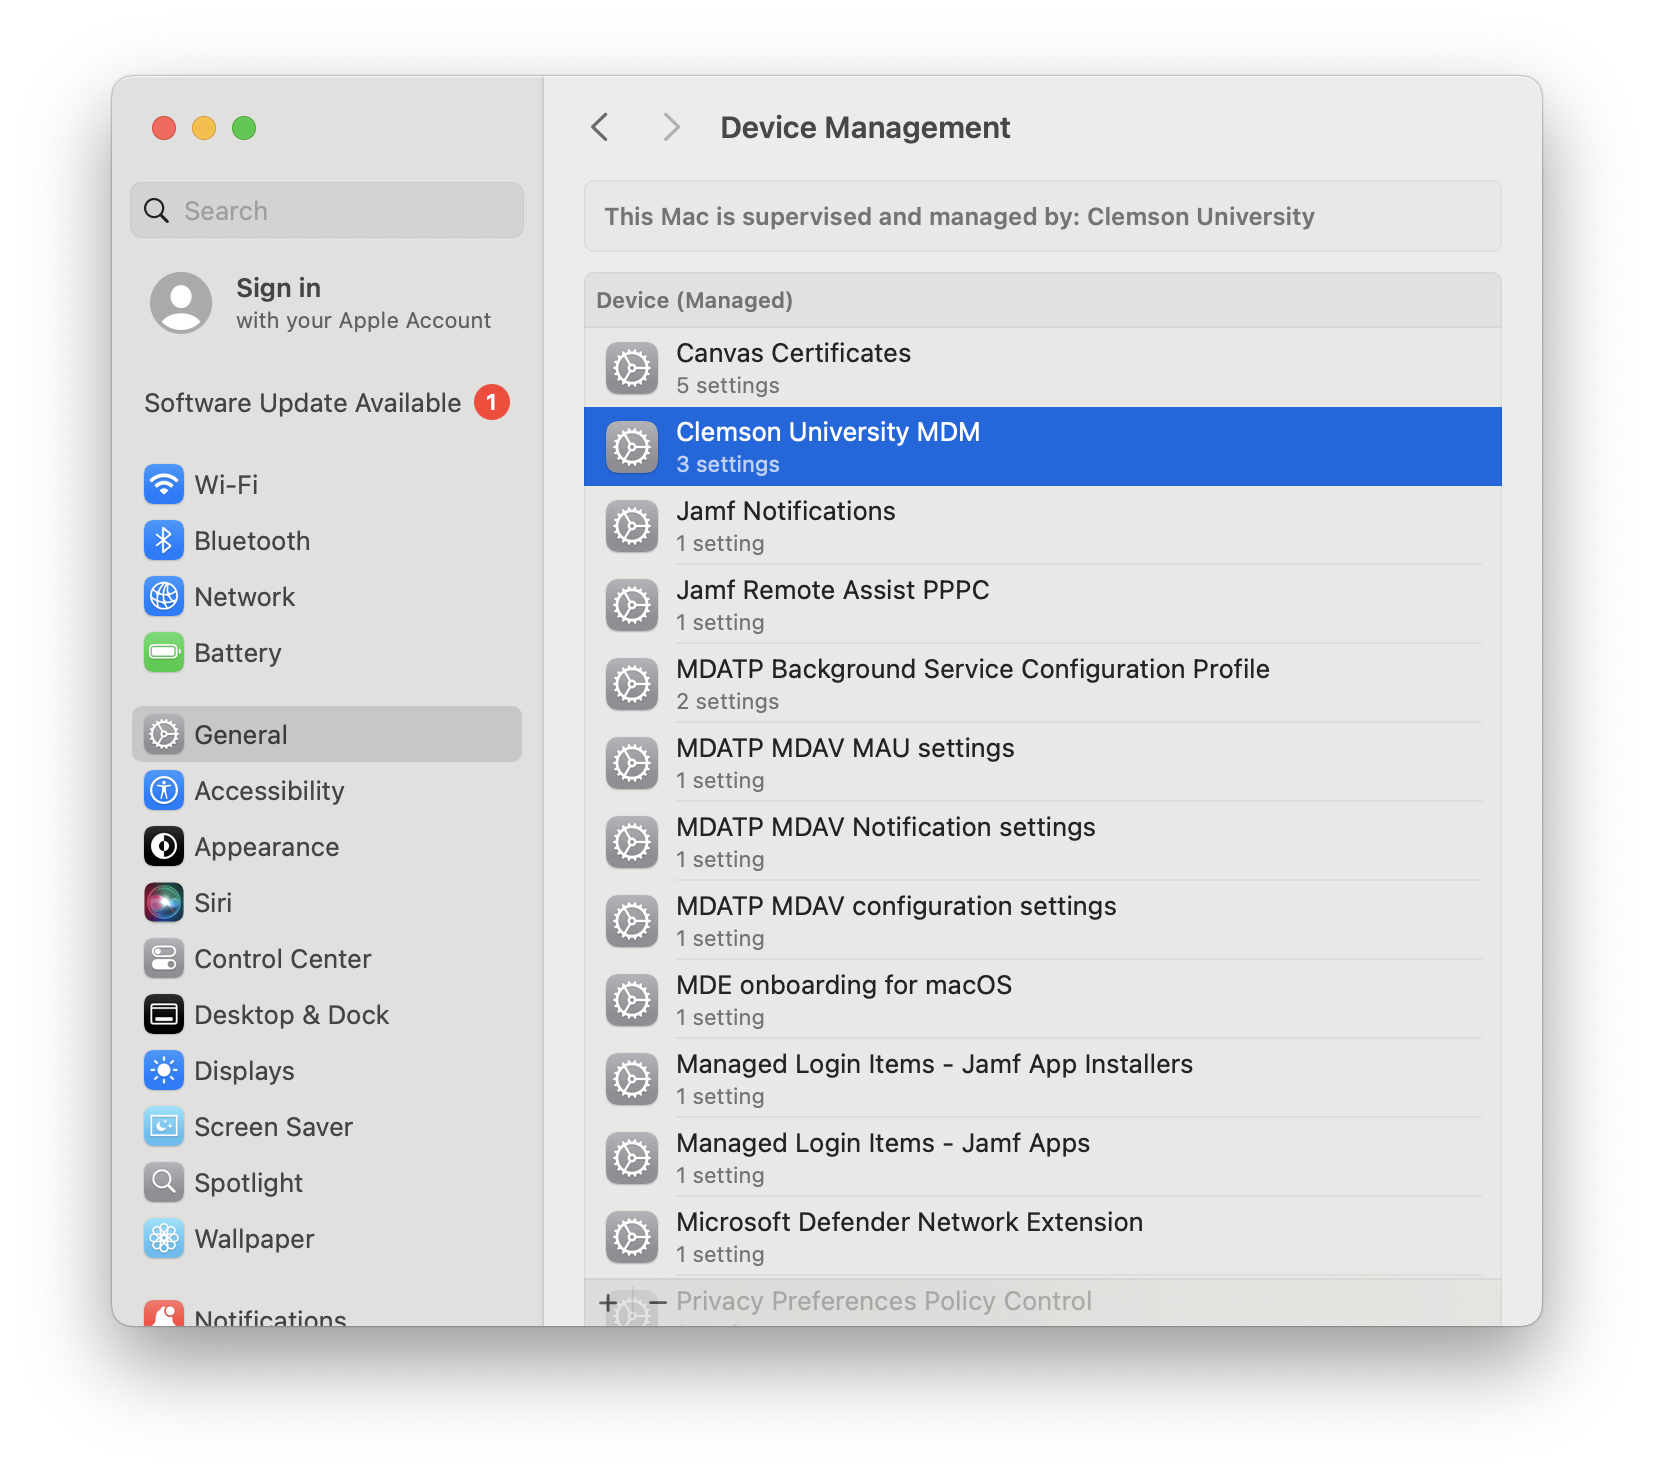
Task: Click the Managed Login Items - Jamf Apps icon
Action: point(632,1158)
